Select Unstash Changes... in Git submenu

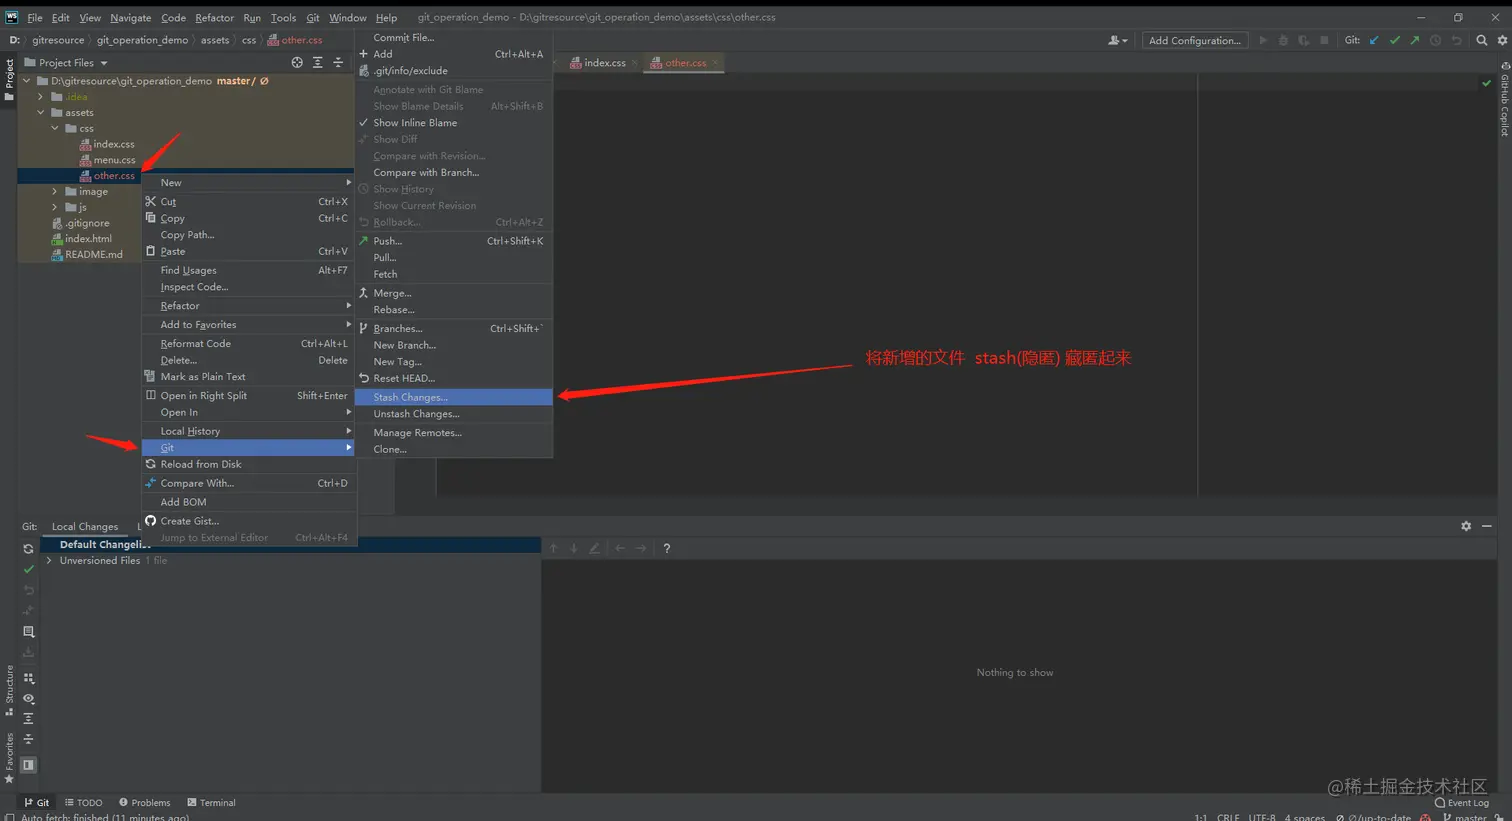click(x=453, y=414)
